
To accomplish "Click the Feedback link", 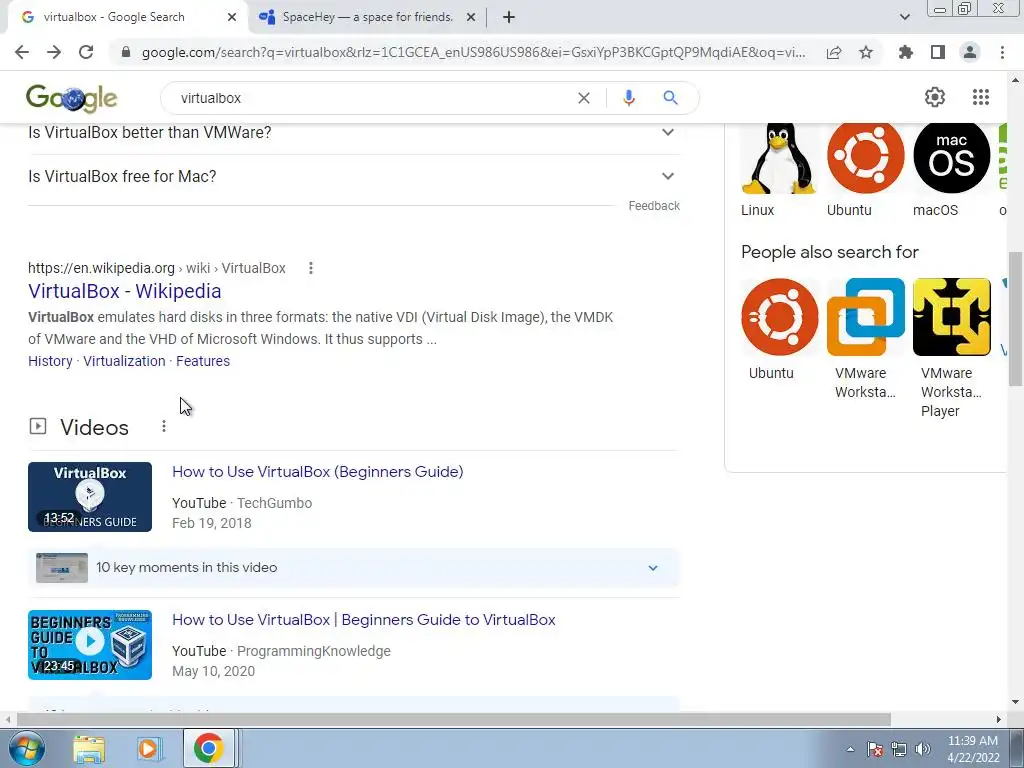I will [654, 206].
